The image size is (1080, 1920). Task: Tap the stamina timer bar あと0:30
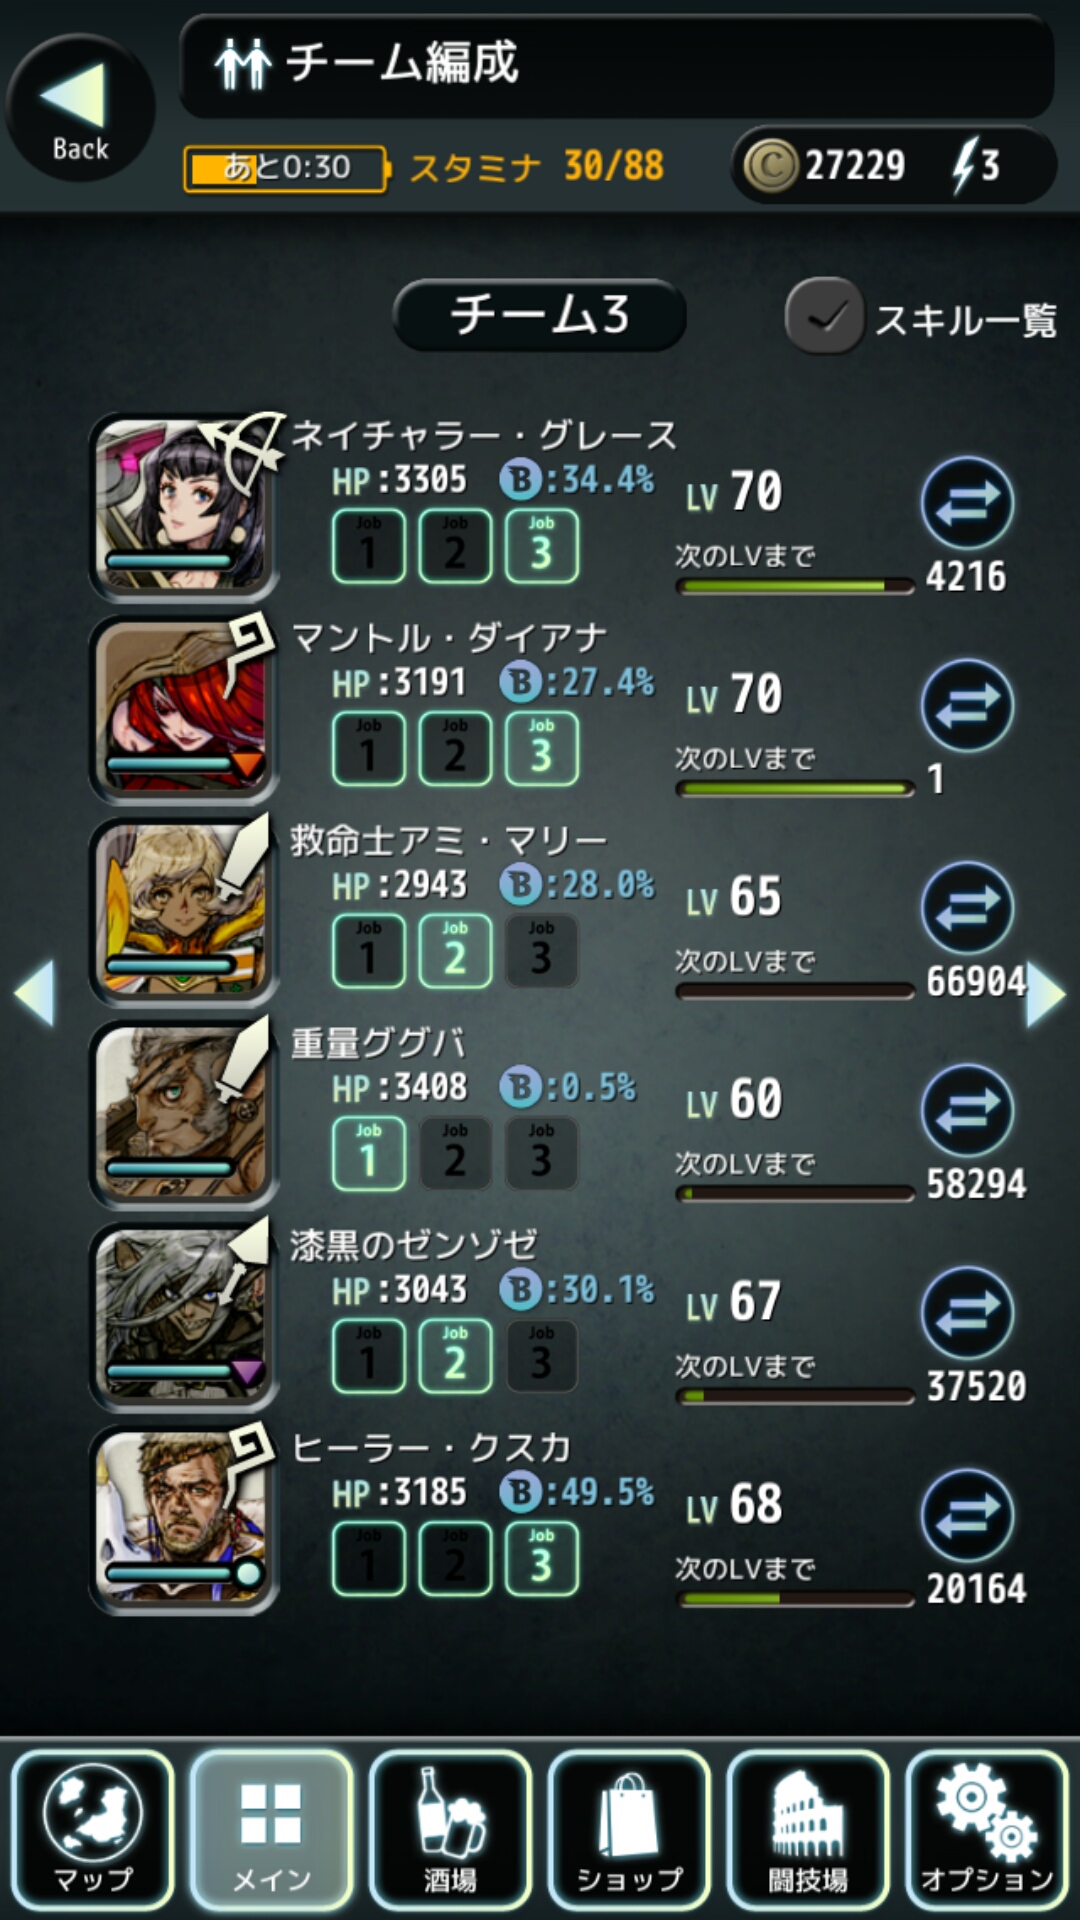286,168
